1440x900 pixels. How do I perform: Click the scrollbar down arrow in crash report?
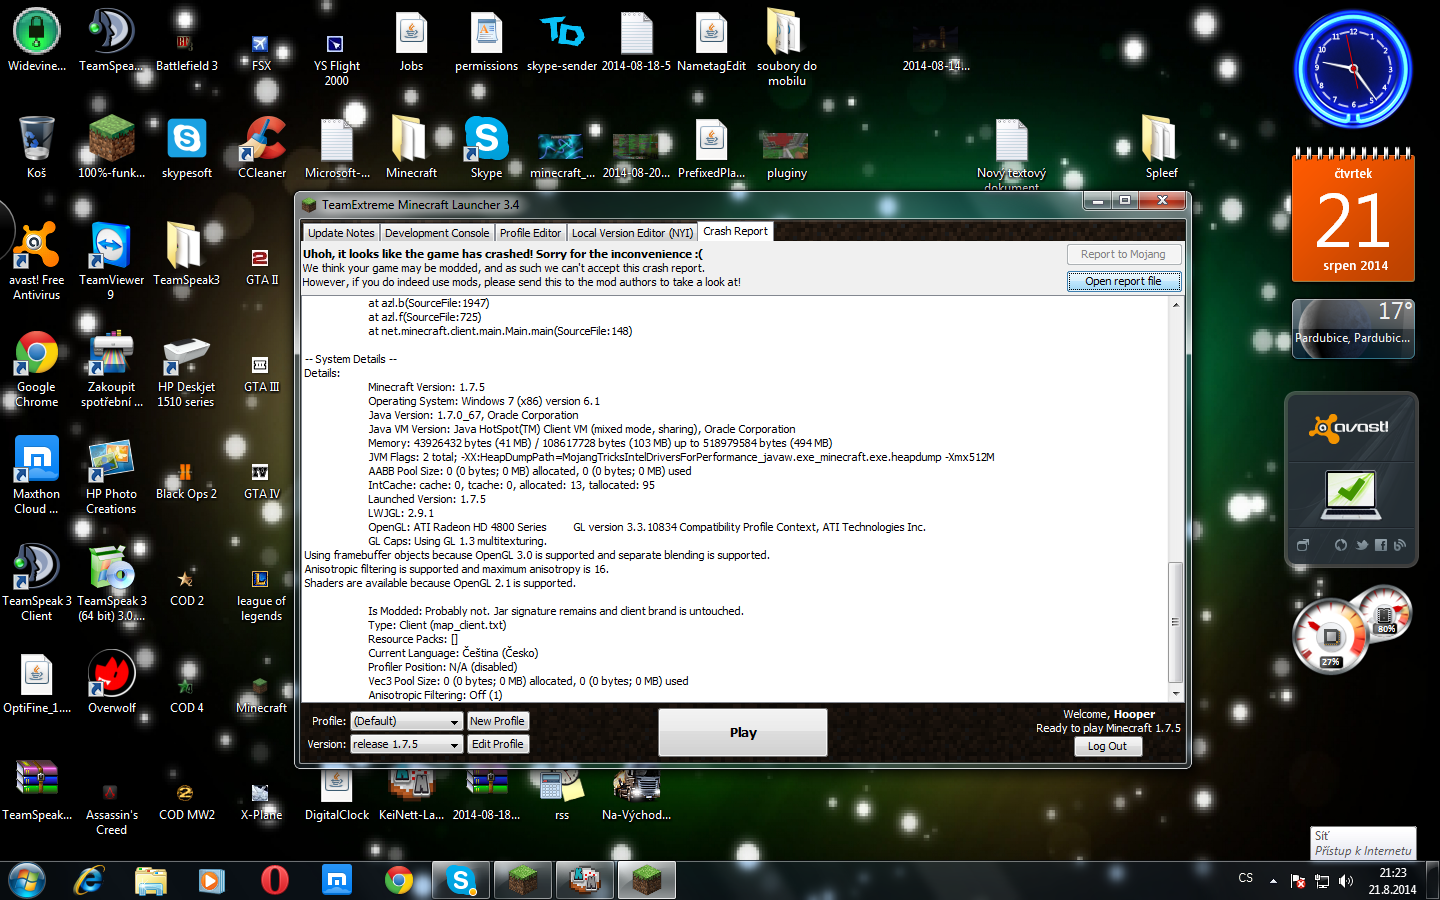click(x=1175, y=694)
